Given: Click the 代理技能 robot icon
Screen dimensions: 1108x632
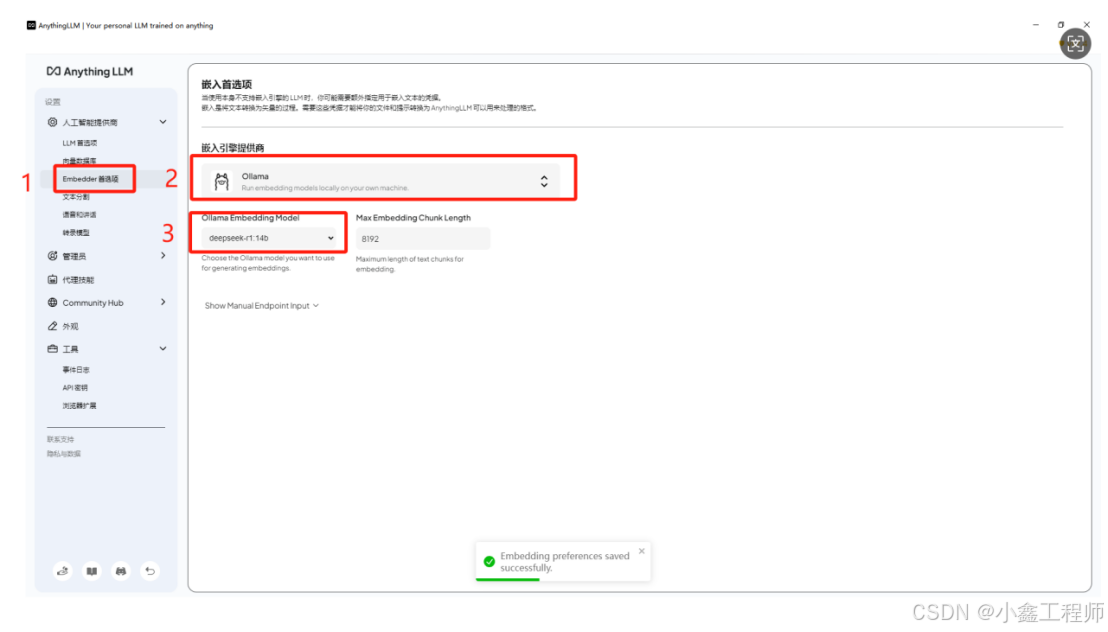Looking at the screenshot, I should 52,279.
